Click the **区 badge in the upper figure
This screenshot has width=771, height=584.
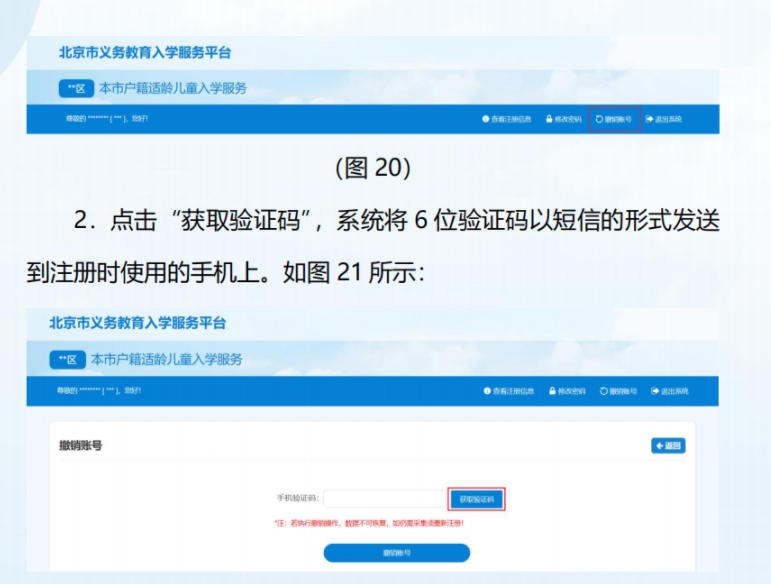click(77, 88)
